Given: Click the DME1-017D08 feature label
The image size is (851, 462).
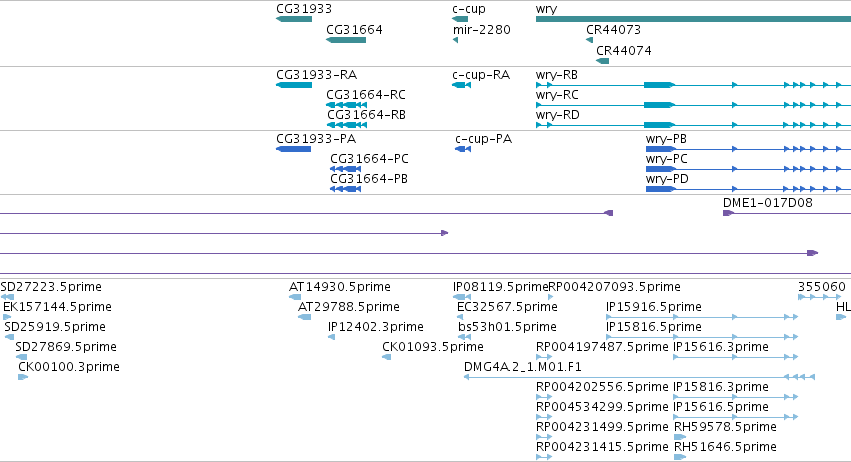Looking at the screenshot, I should tap(767, 203).
